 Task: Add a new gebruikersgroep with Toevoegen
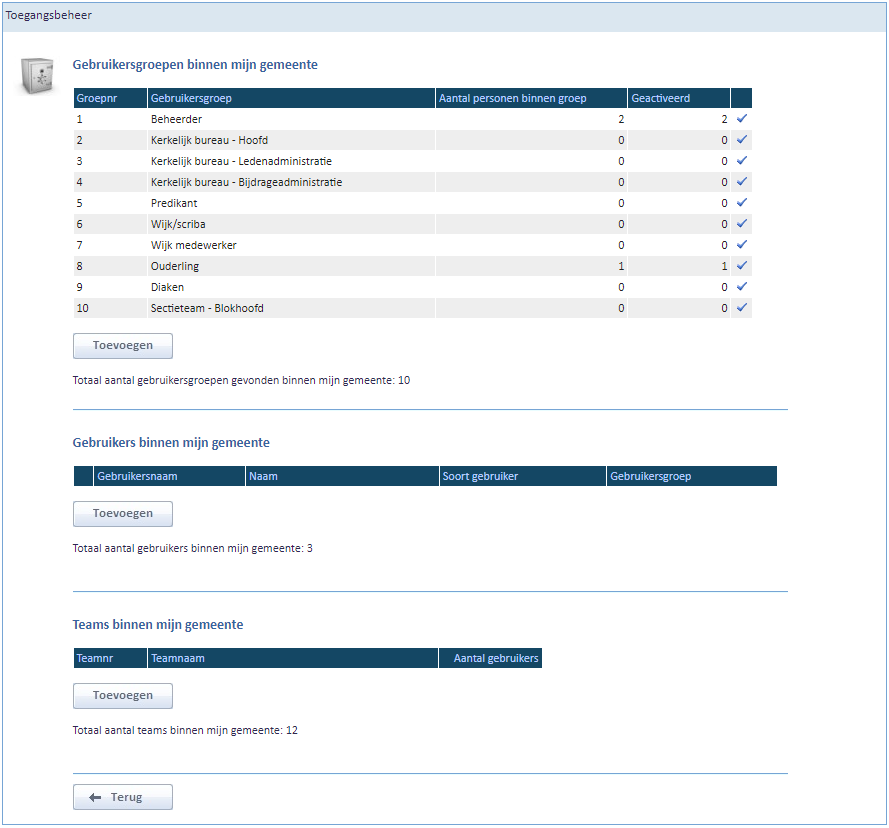122,345
